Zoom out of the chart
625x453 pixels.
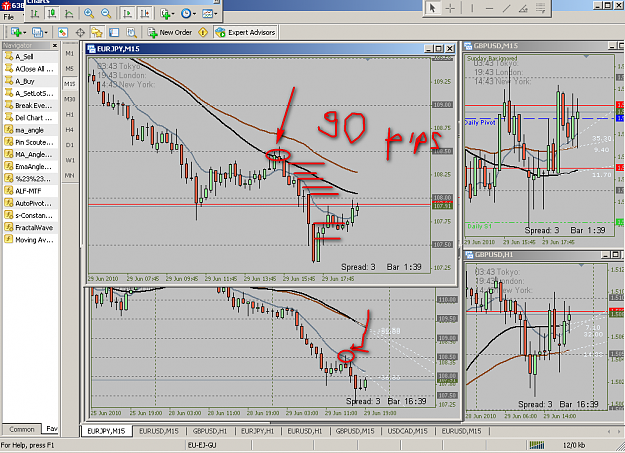pyautogui.click(x=106, y=14)
